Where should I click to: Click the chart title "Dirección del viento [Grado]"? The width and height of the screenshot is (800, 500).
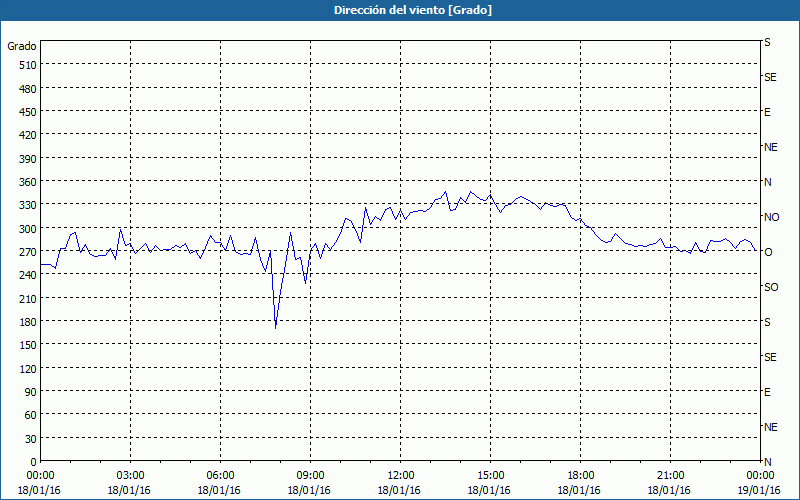(413, 10)
